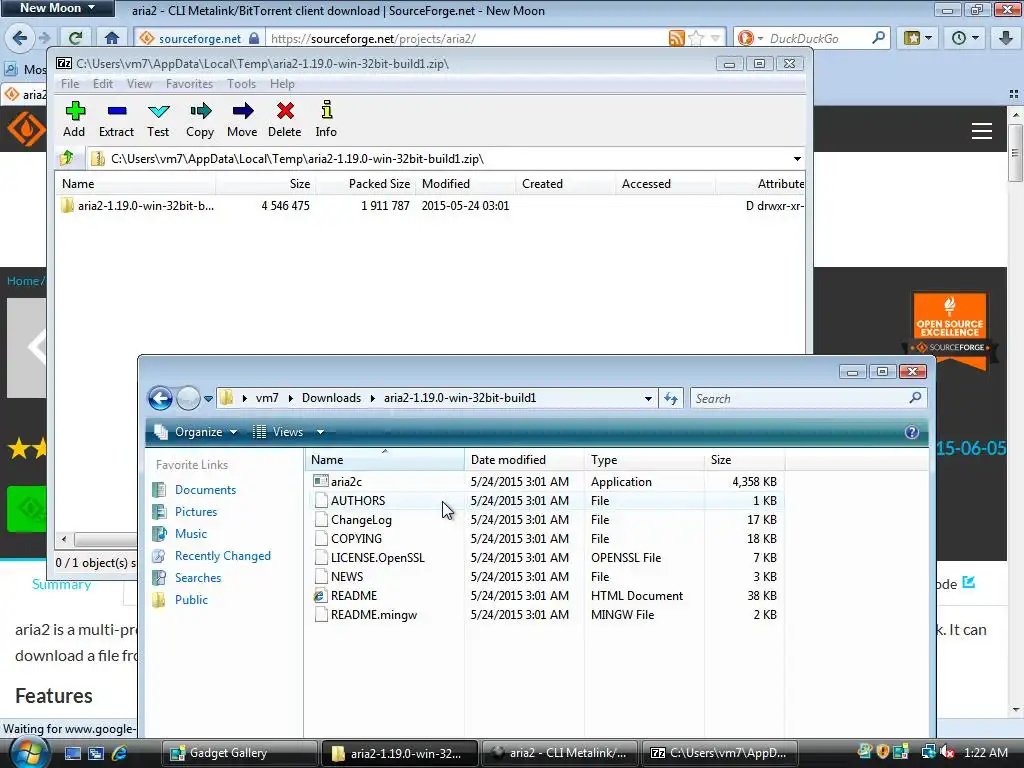Open the View menu in 7-Zip

pyautogui.click(x=139, y=84)
